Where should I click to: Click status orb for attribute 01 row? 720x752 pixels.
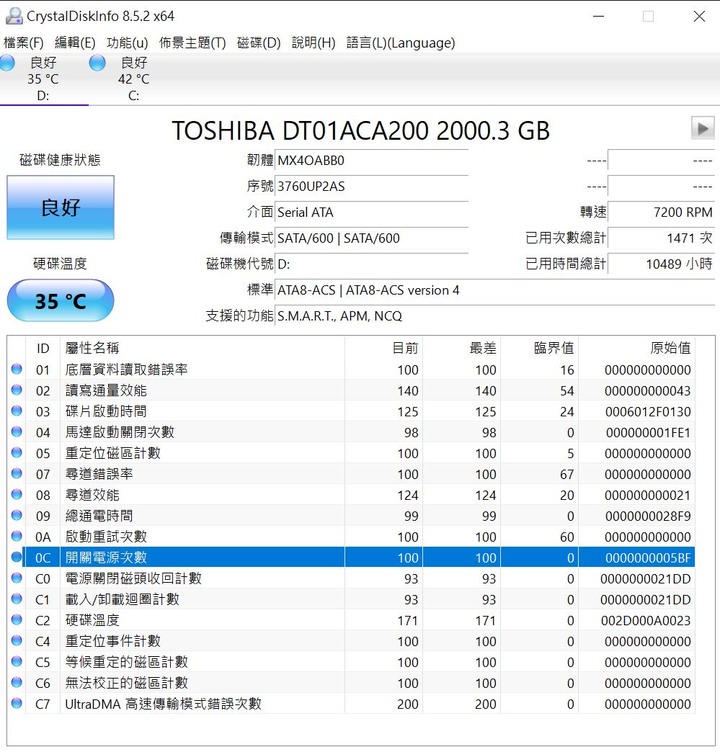17,369
